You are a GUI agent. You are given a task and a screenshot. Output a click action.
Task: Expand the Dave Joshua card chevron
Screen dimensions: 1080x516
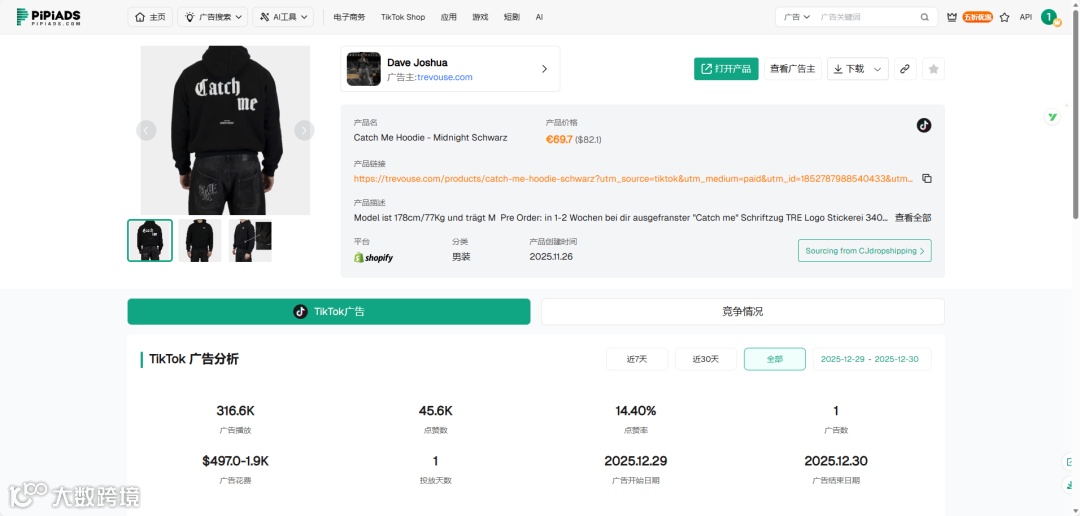click(544, 69)
